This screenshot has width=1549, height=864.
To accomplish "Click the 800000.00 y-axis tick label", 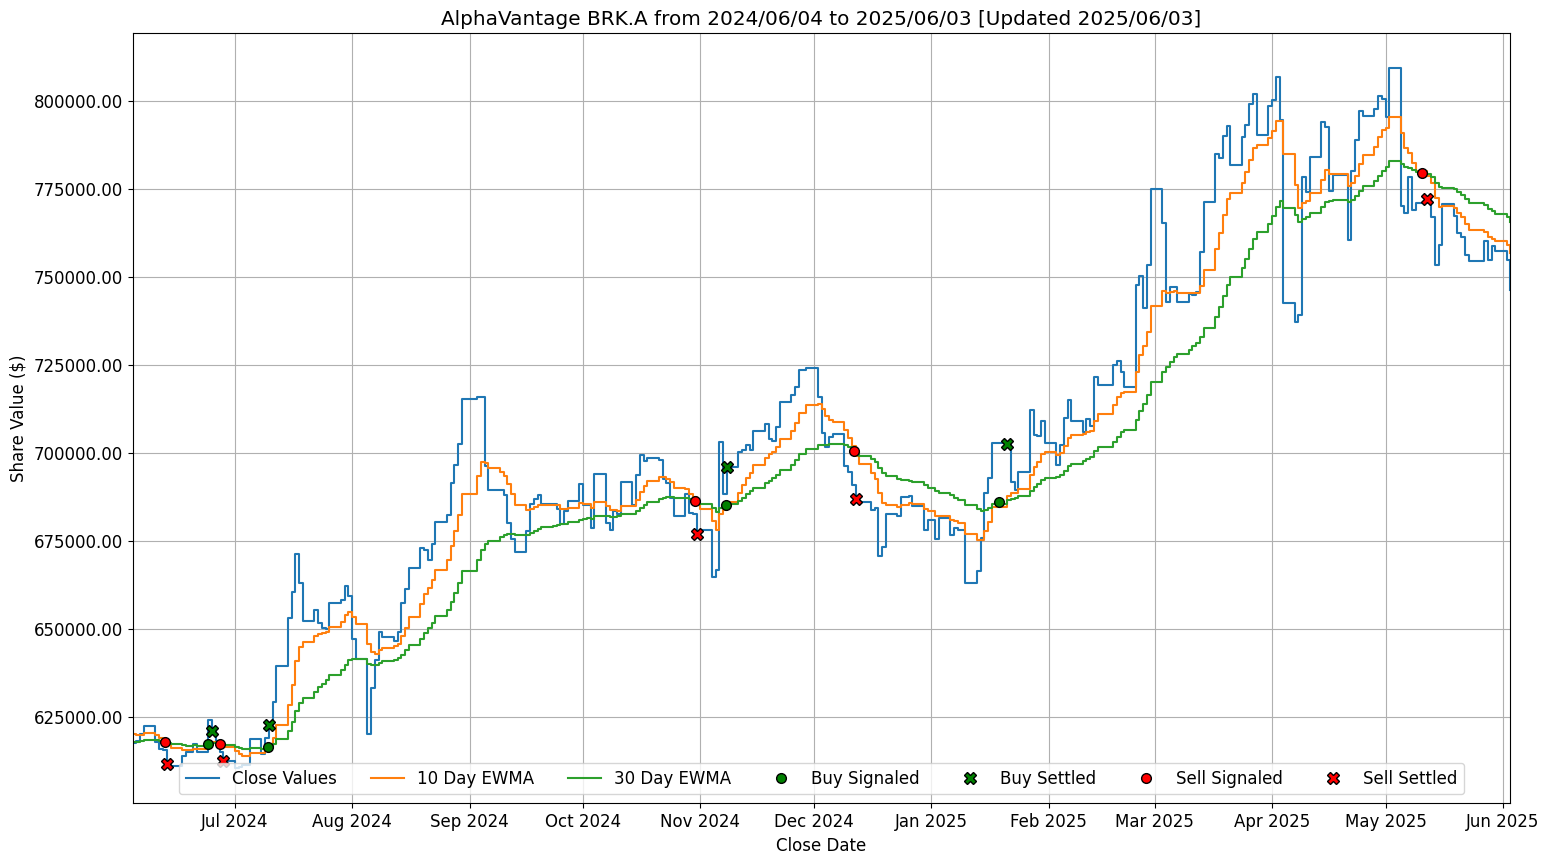I will [79, 102].
